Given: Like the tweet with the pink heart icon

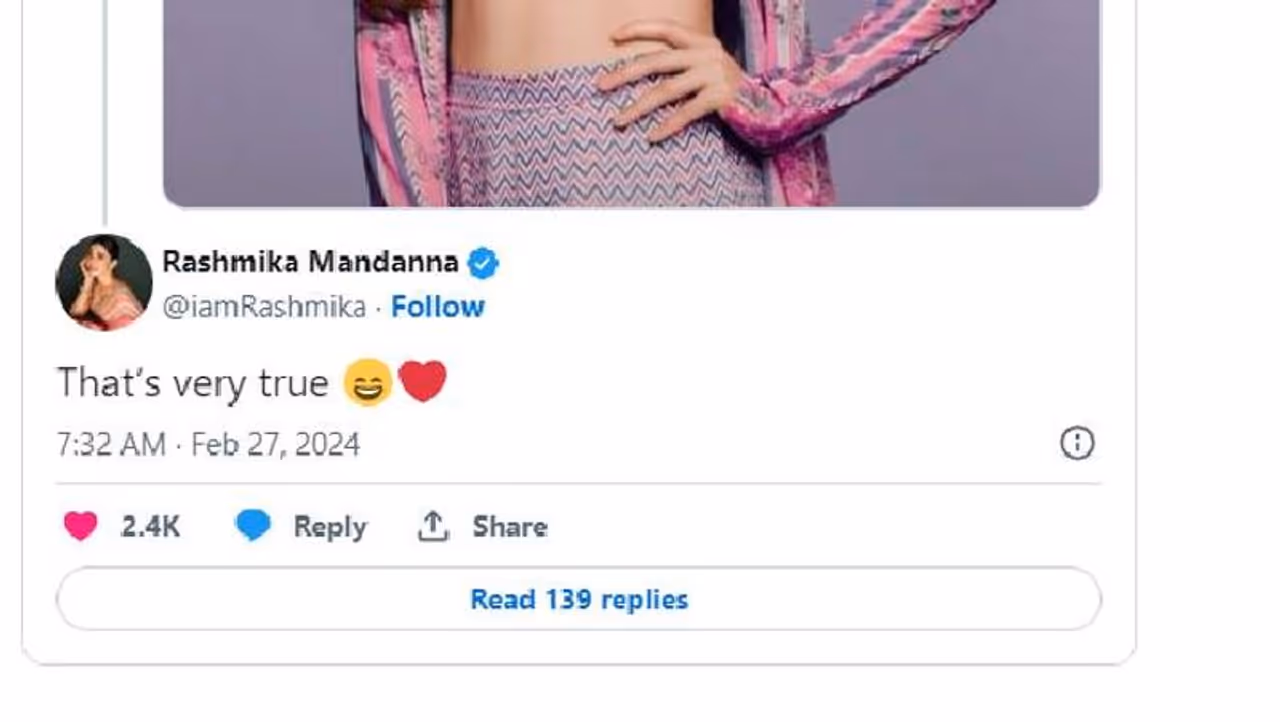Looking at the screenshot, I should click(81, 526).
